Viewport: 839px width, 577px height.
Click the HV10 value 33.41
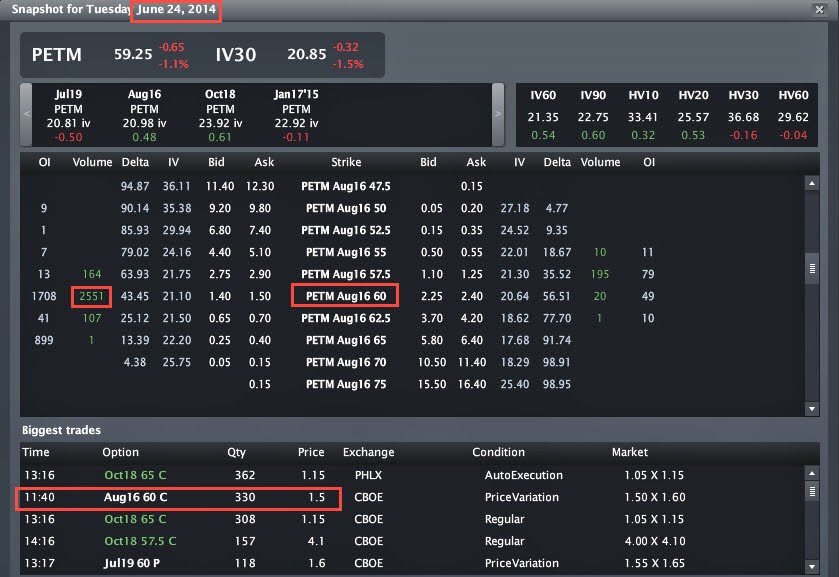point(643,117)
